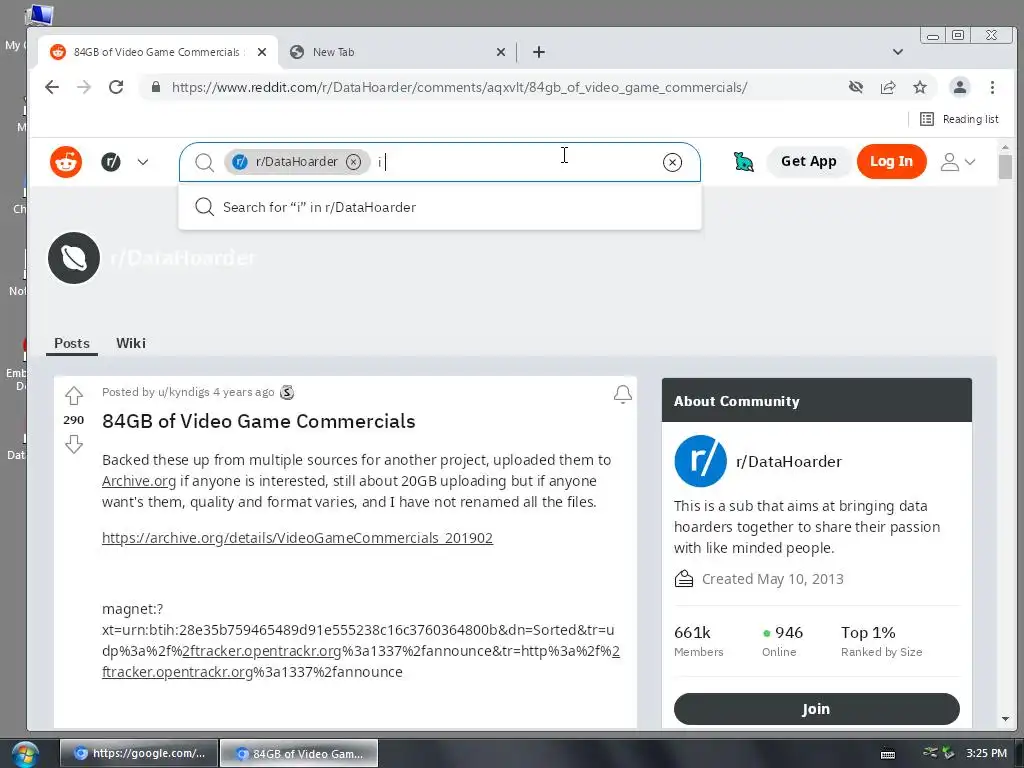Switch to the New Tab tab
This screenshot has height=768, width=1024.
398,52
